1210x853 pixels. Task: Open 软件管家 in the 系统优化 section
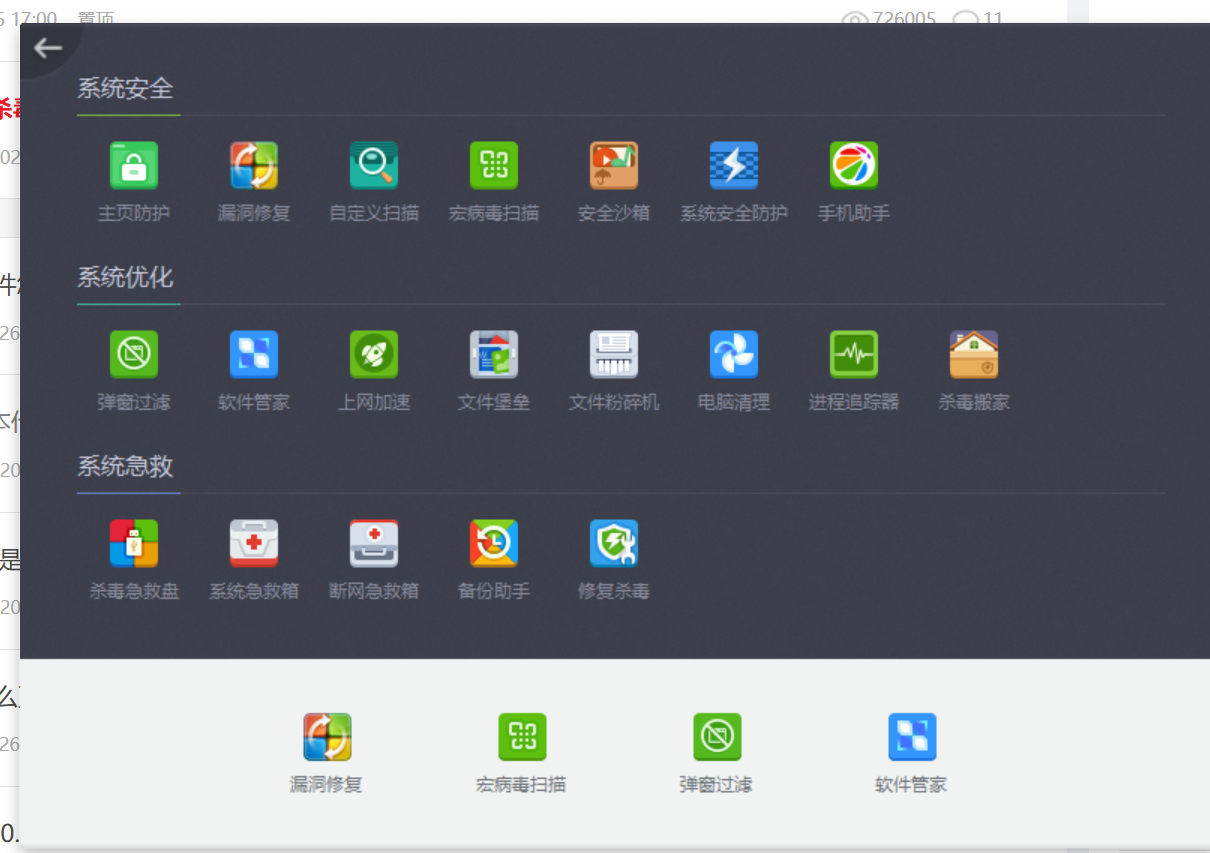pyautogui.click(x=254, y=355)
